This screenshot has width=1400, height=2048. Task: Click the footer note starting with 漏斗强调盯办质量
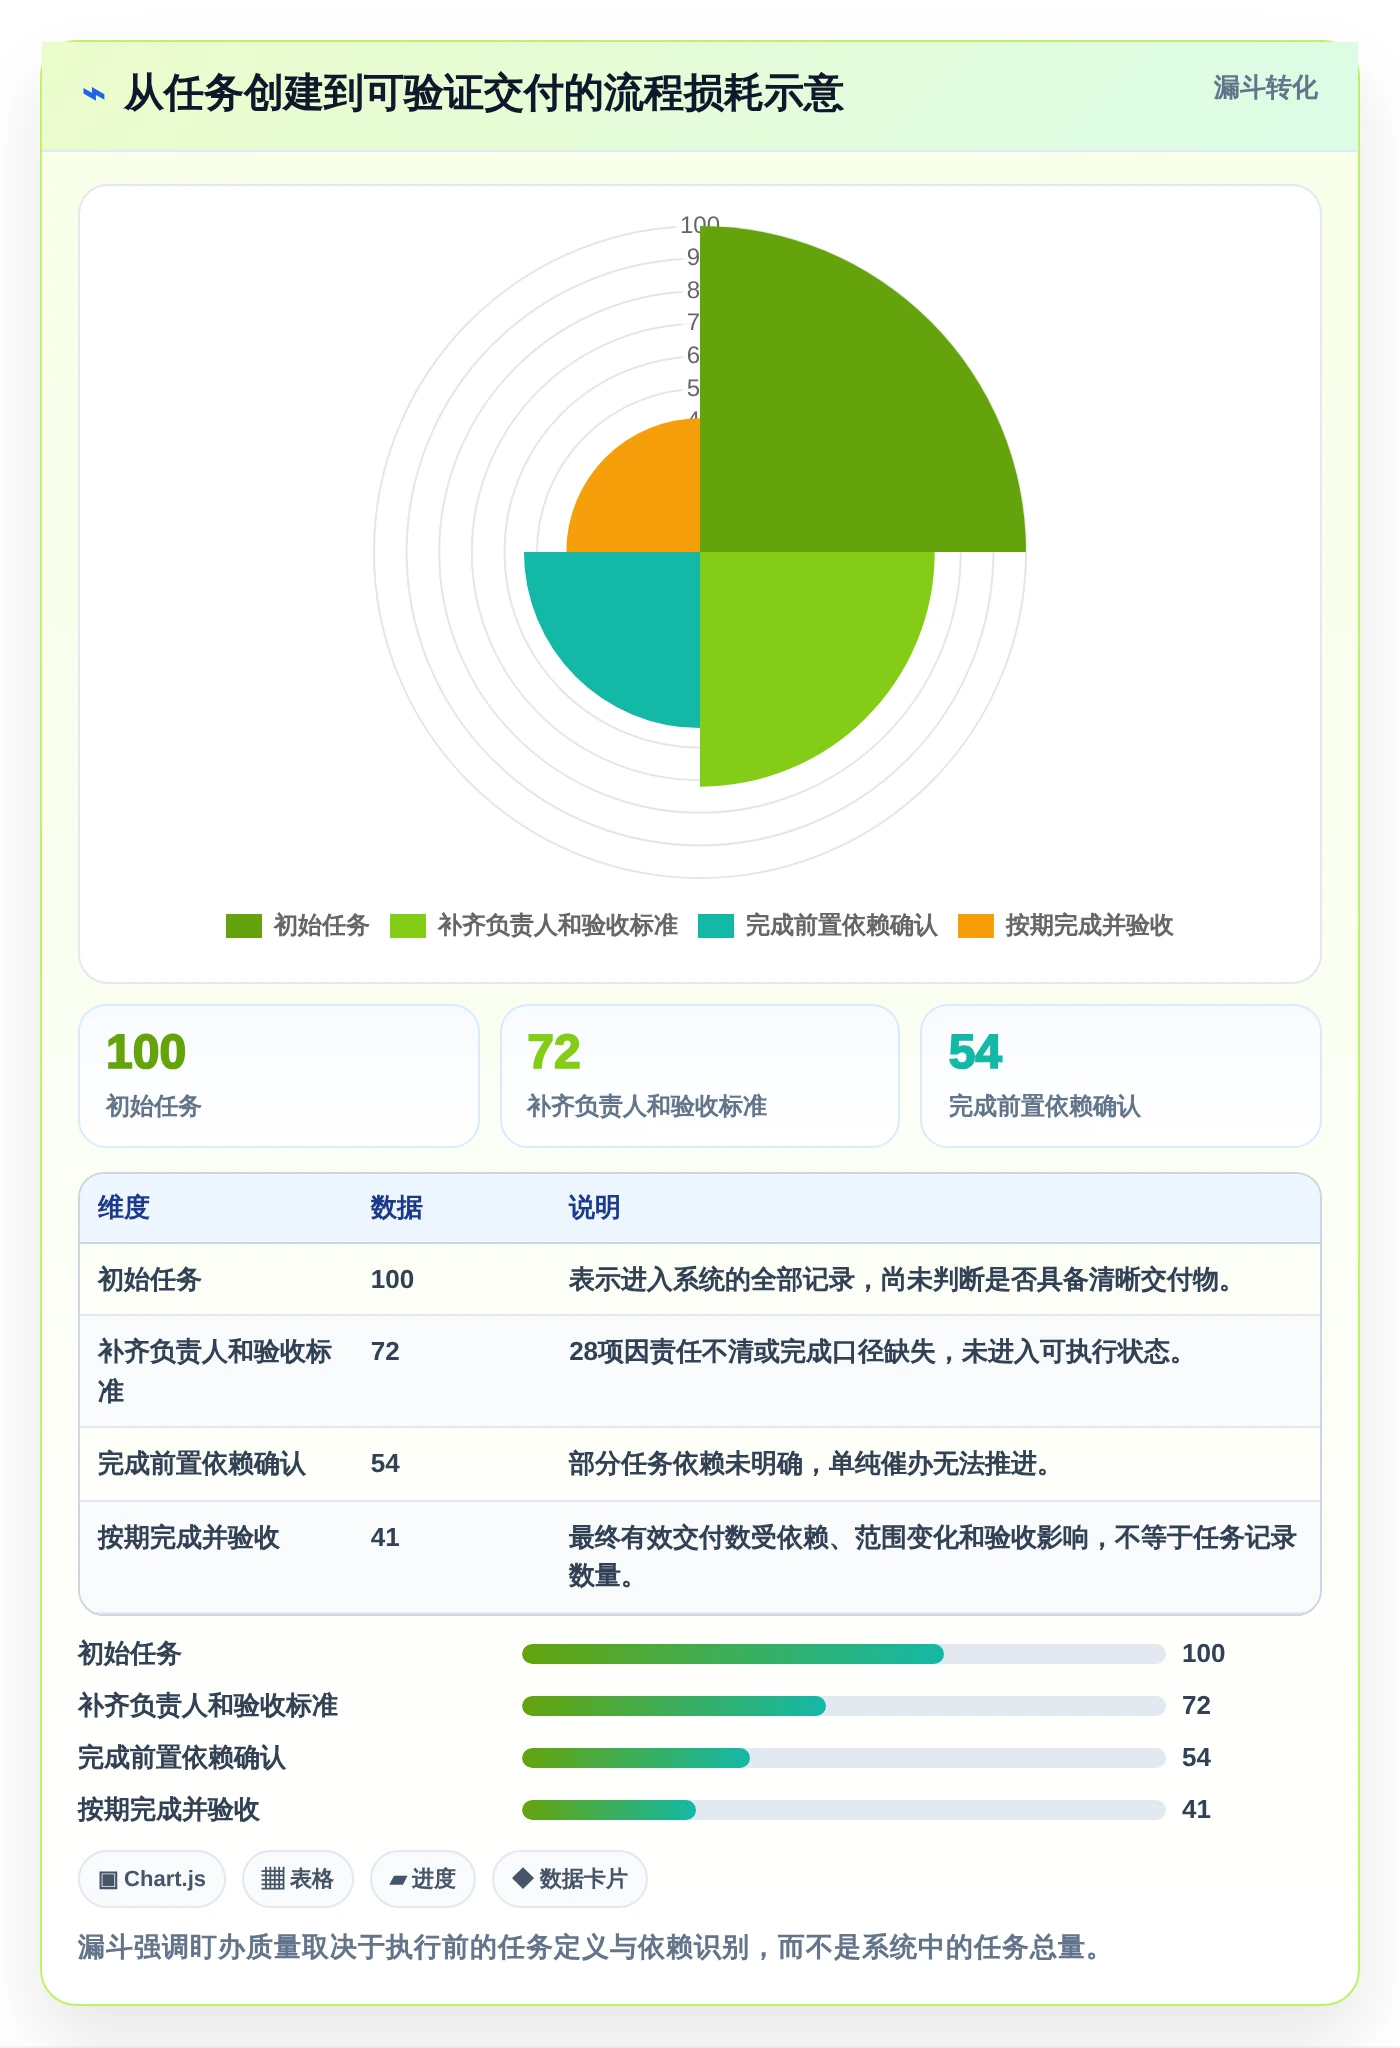(x=590, y=1947)
